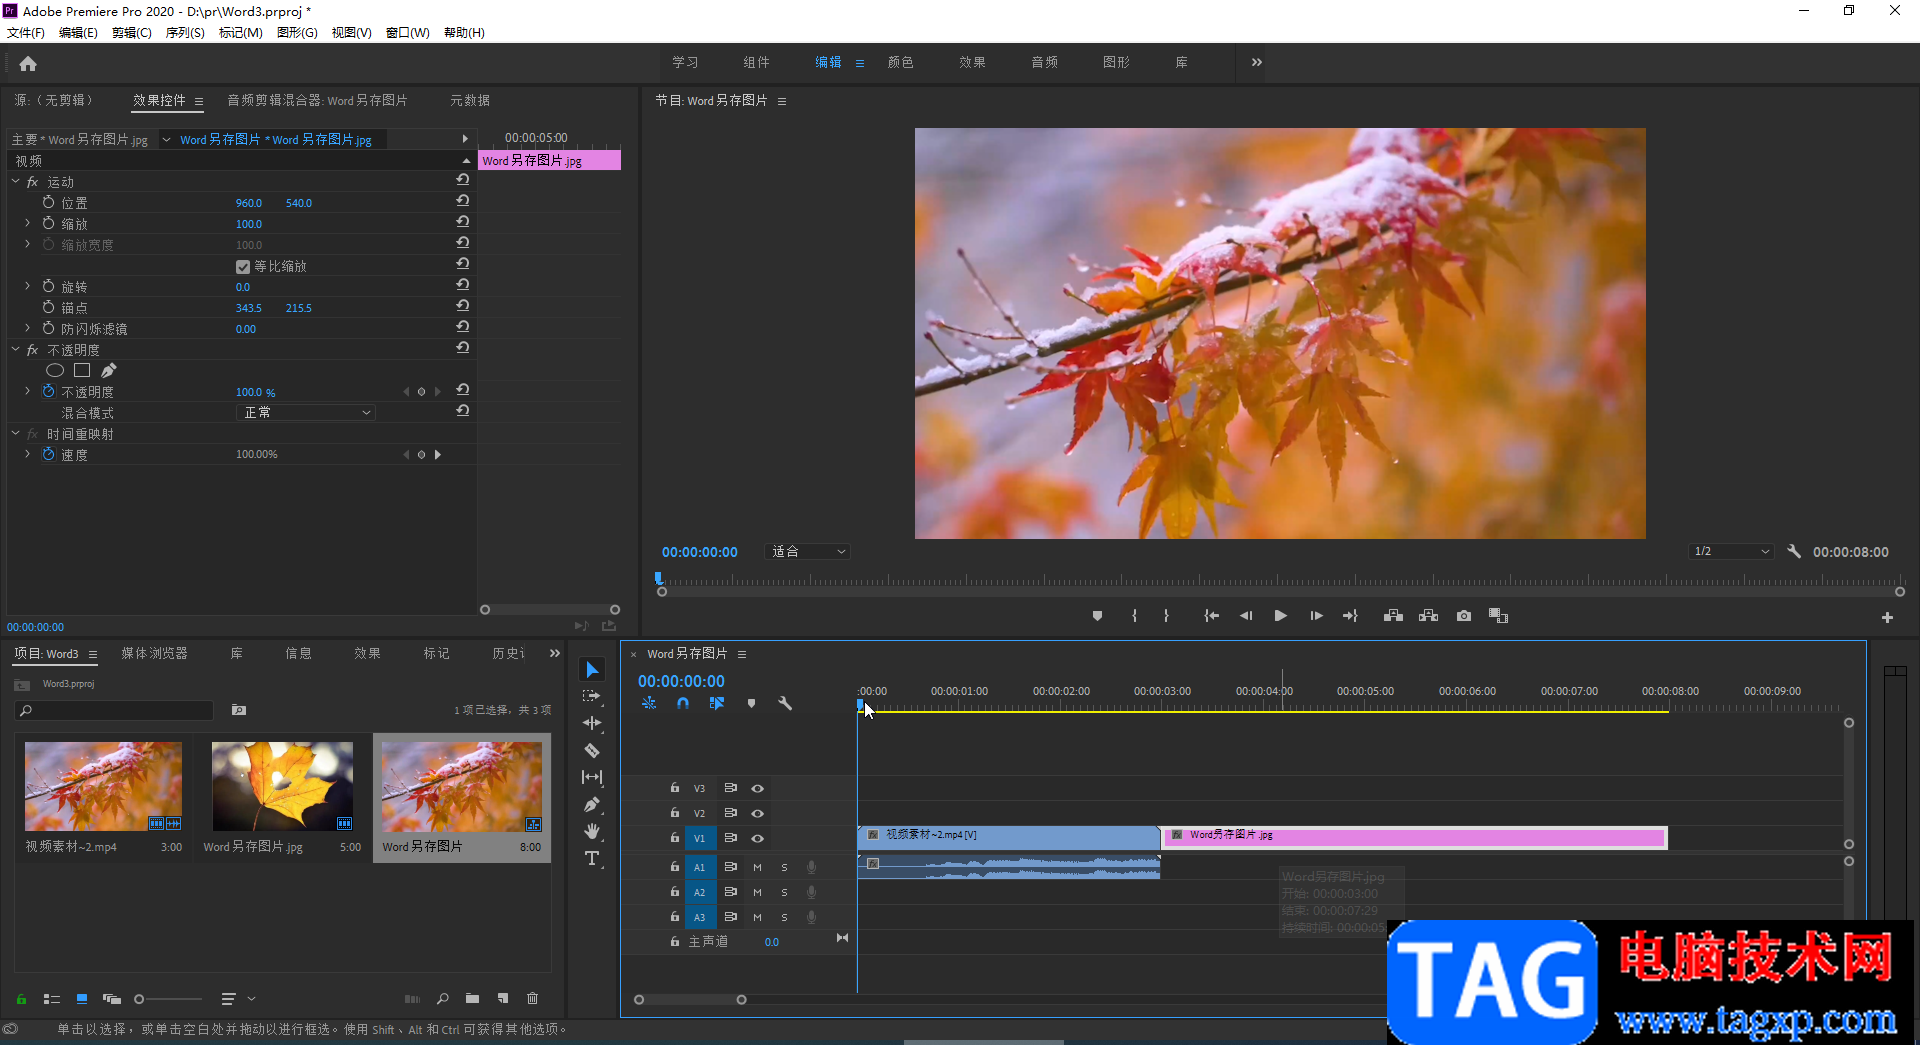This screenshot has height=1045, width=1920.
Task: Toggle linked selection in timeline
Action: tap(717, 703)
